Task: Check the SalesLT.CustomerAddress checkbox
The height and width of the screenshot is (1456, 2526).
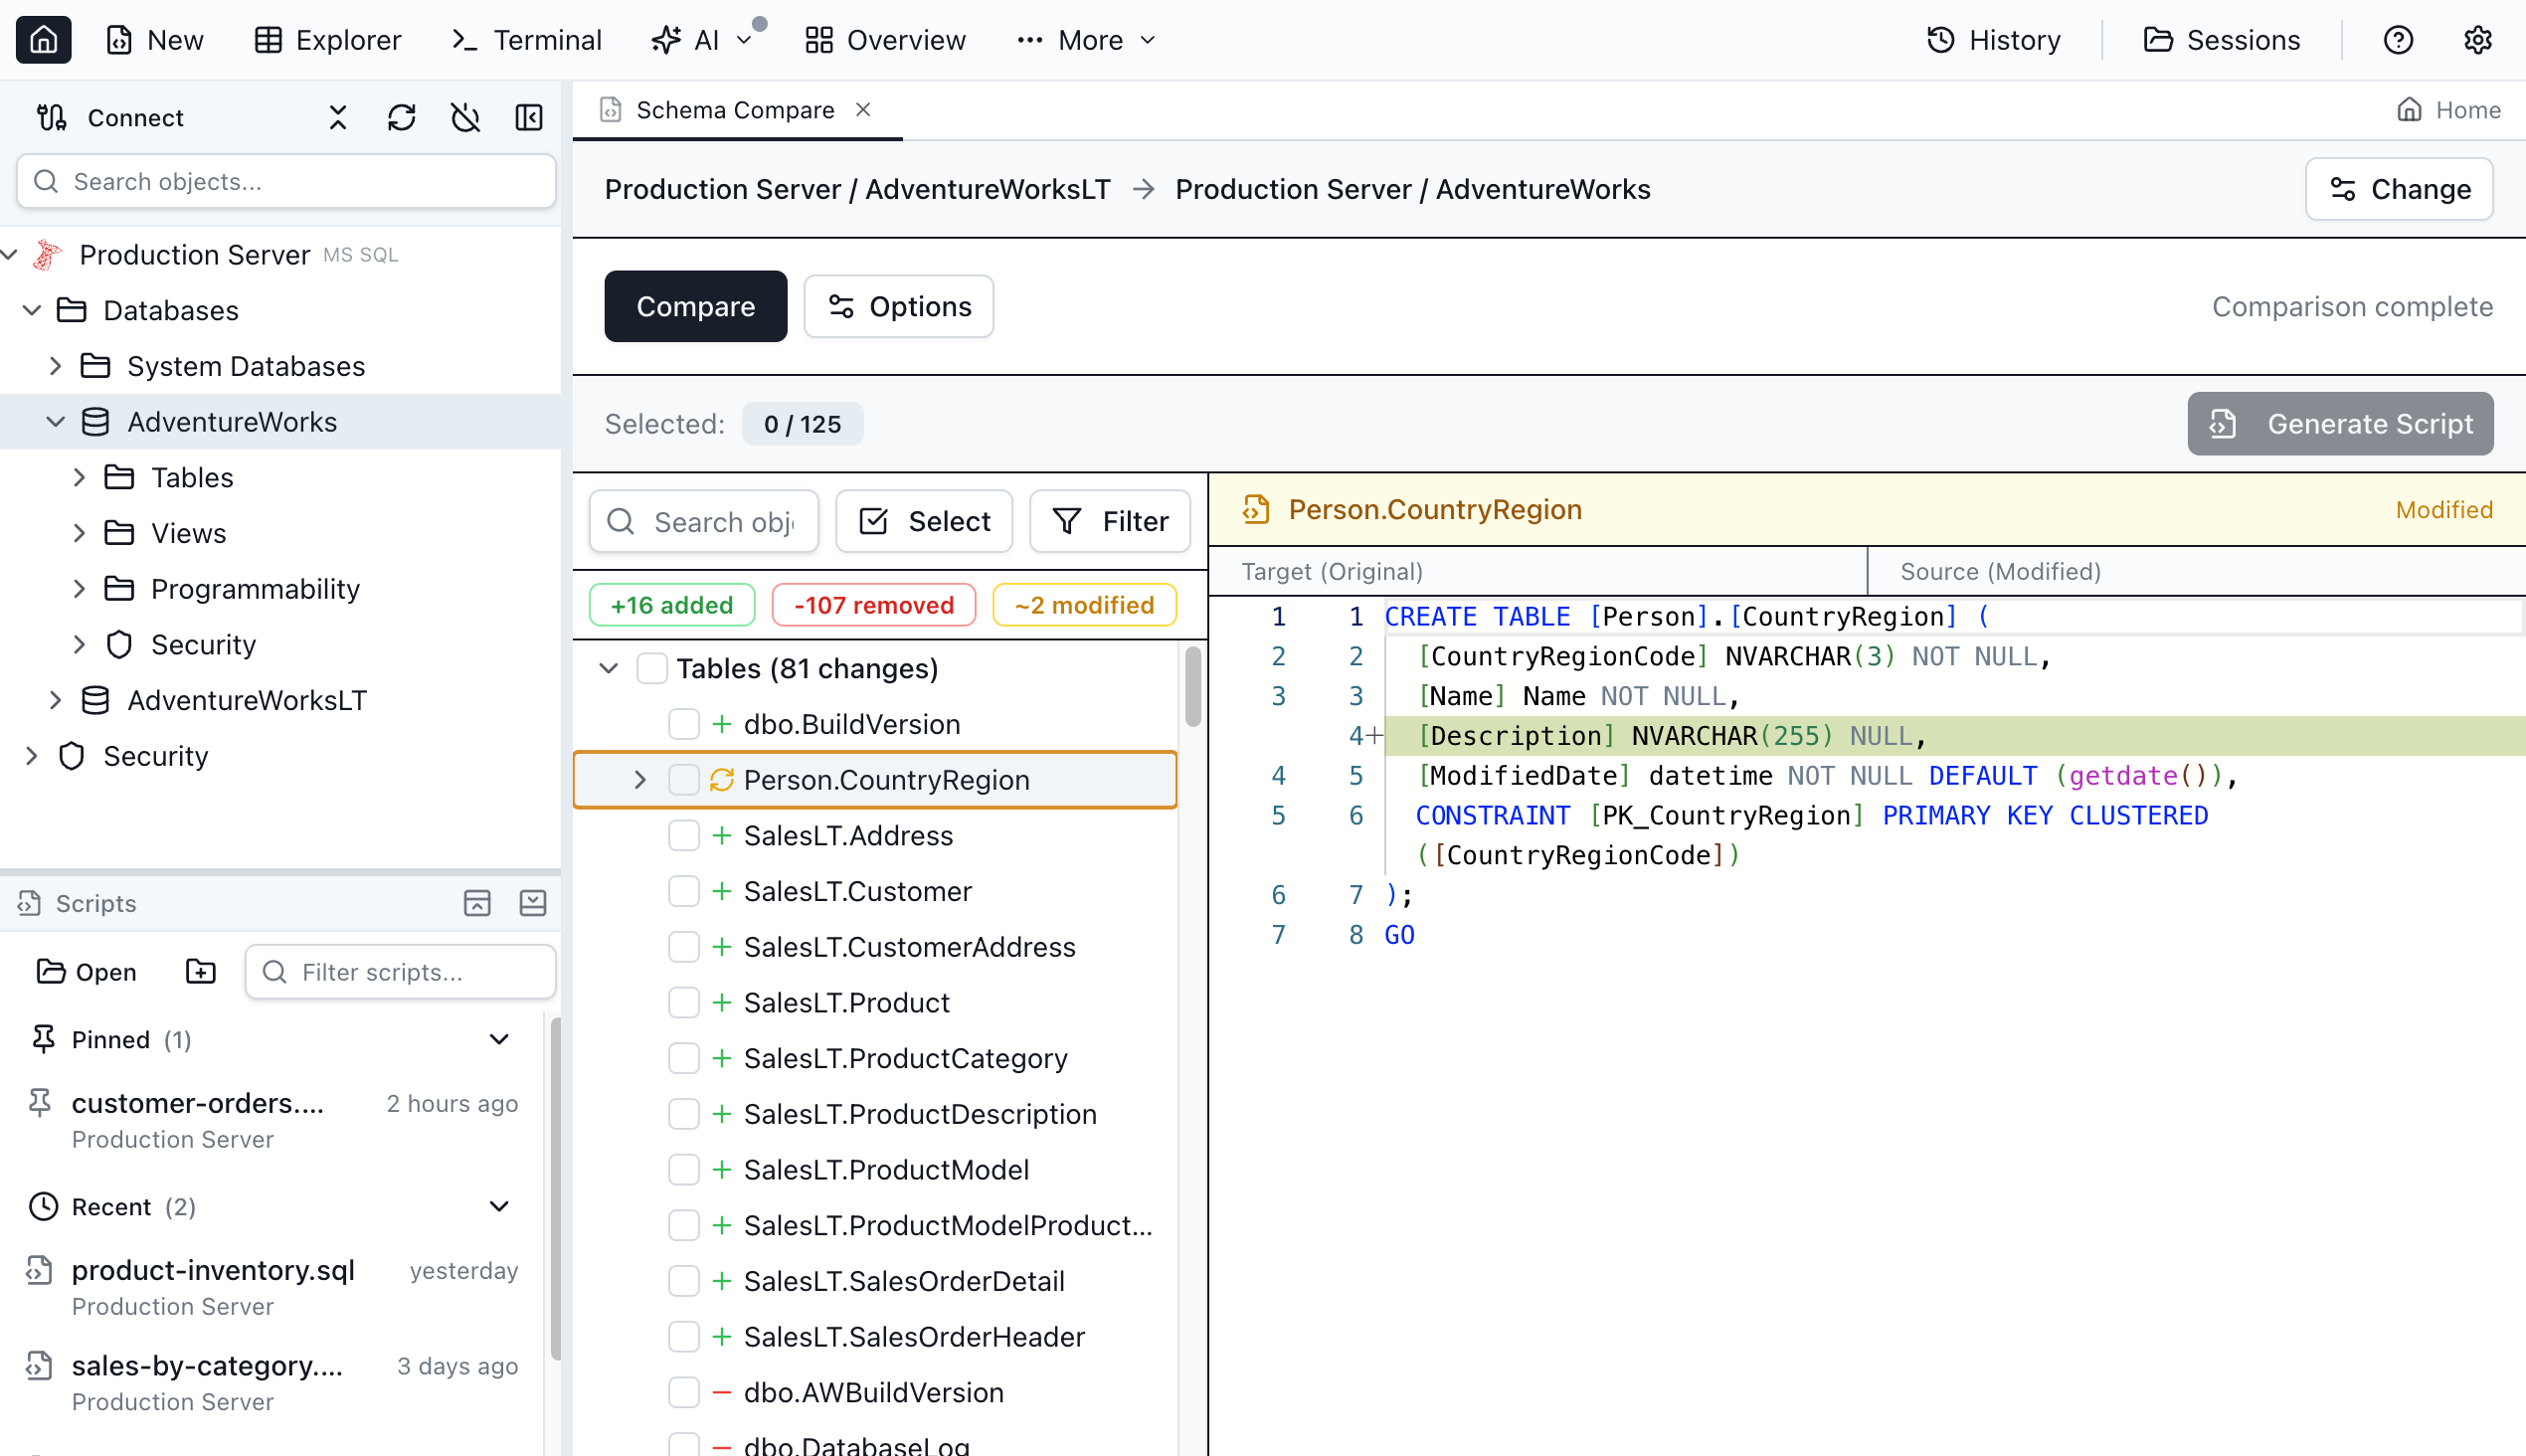Action: click(684, 946)
